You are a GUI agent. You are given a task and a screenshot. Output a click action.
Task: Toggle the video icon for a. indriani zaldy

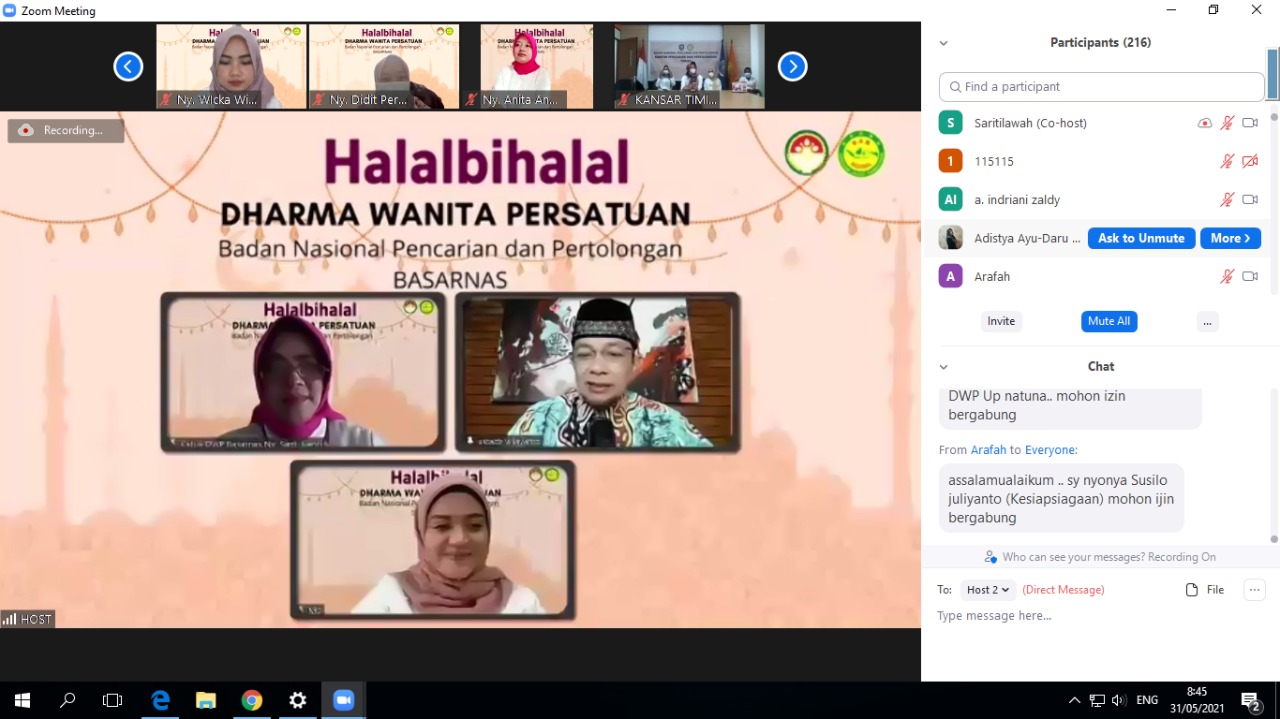(1250, 199)
